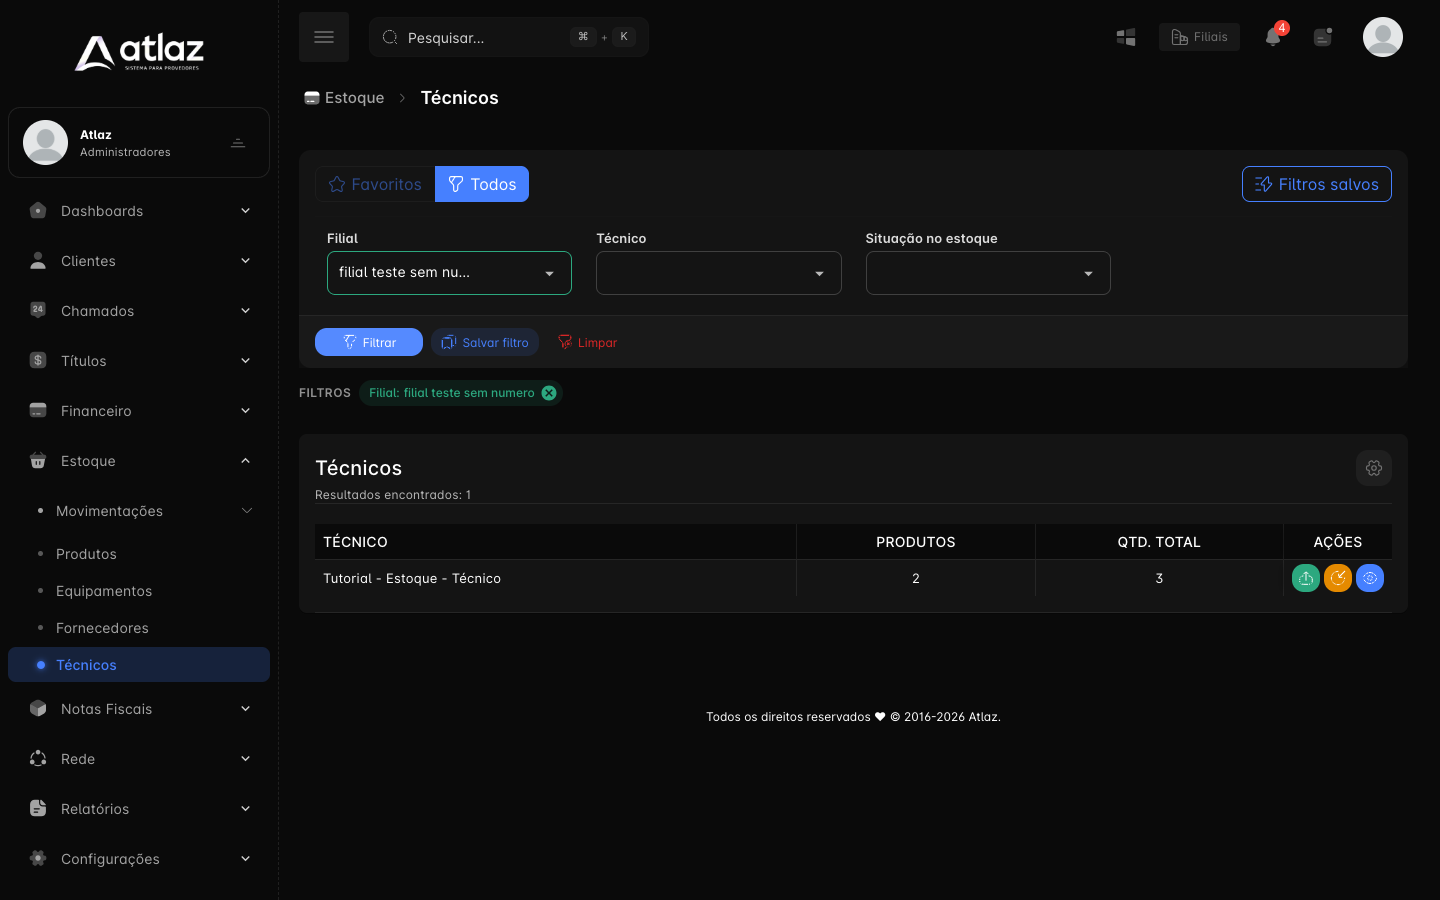
Task: Click the blue action icon in Tutorial row
Action: [x=1370, y=578]
